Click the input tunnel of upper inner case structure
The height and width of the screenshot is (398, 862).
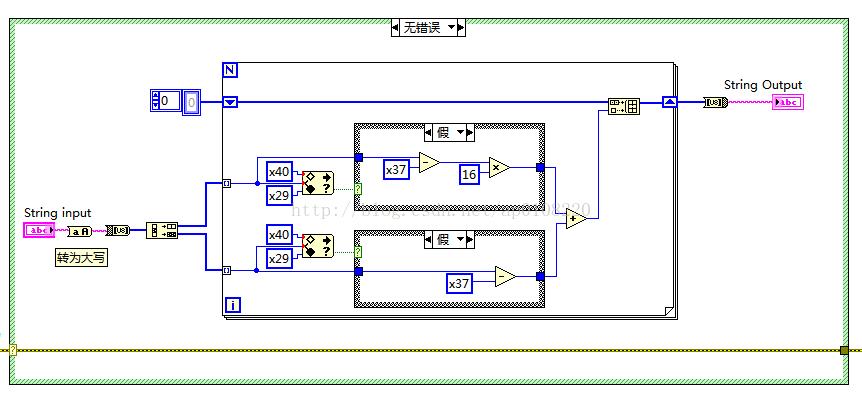358,158
